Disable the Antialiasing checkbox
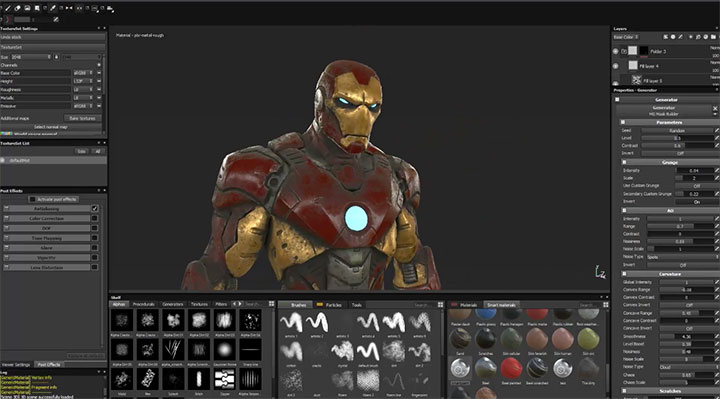 pos(95,208)
